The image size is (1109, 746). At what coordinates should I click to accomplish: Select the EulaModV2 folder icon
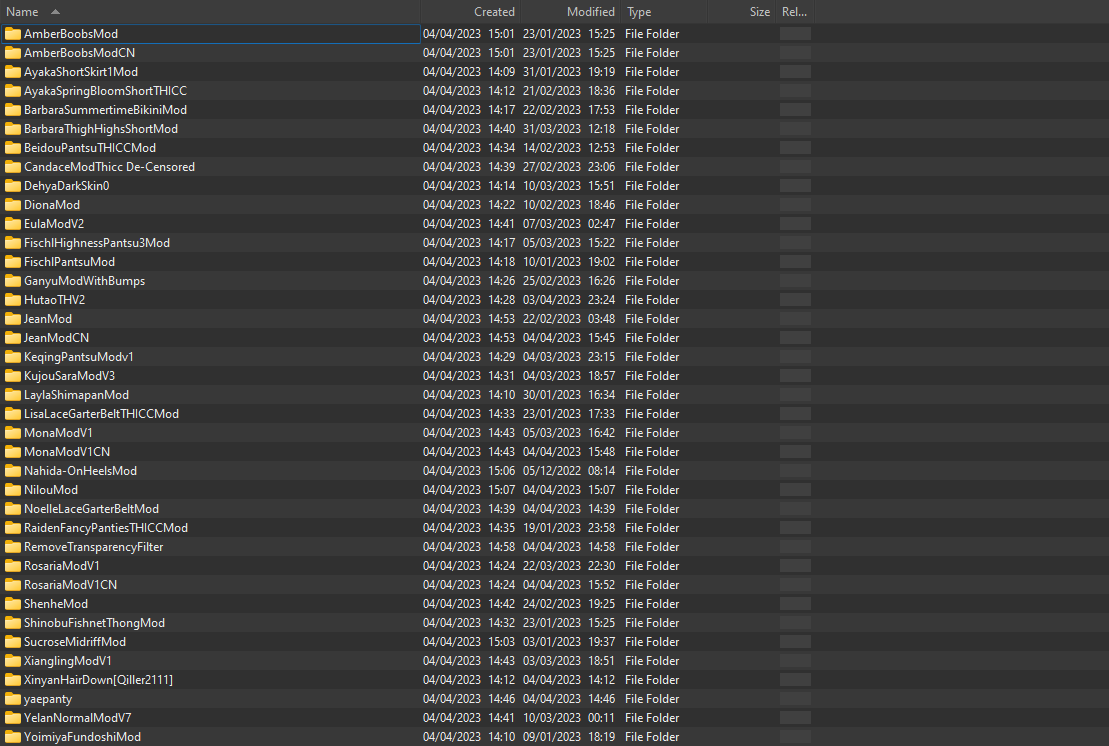click(x=13, y=224)
